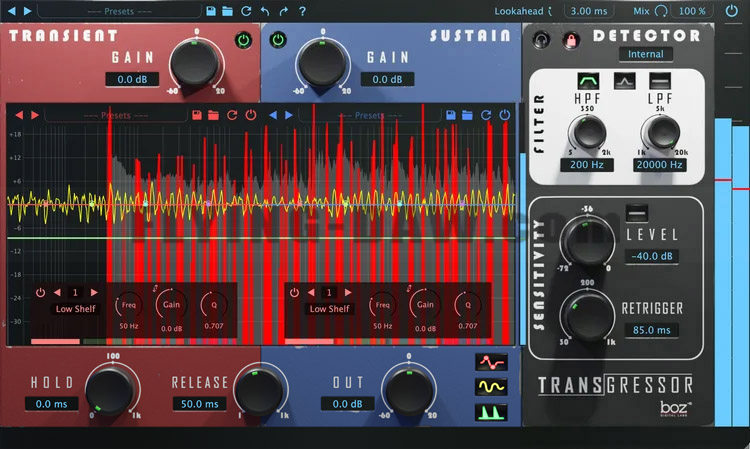Toggle the red envelope curve display icon
Screen dimensions: 750x449
[491, 362]
